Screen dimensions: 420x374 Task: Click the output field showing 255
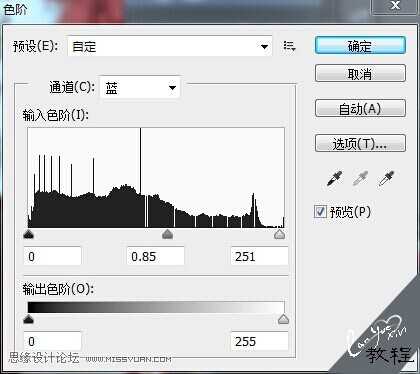click(259, 341)
